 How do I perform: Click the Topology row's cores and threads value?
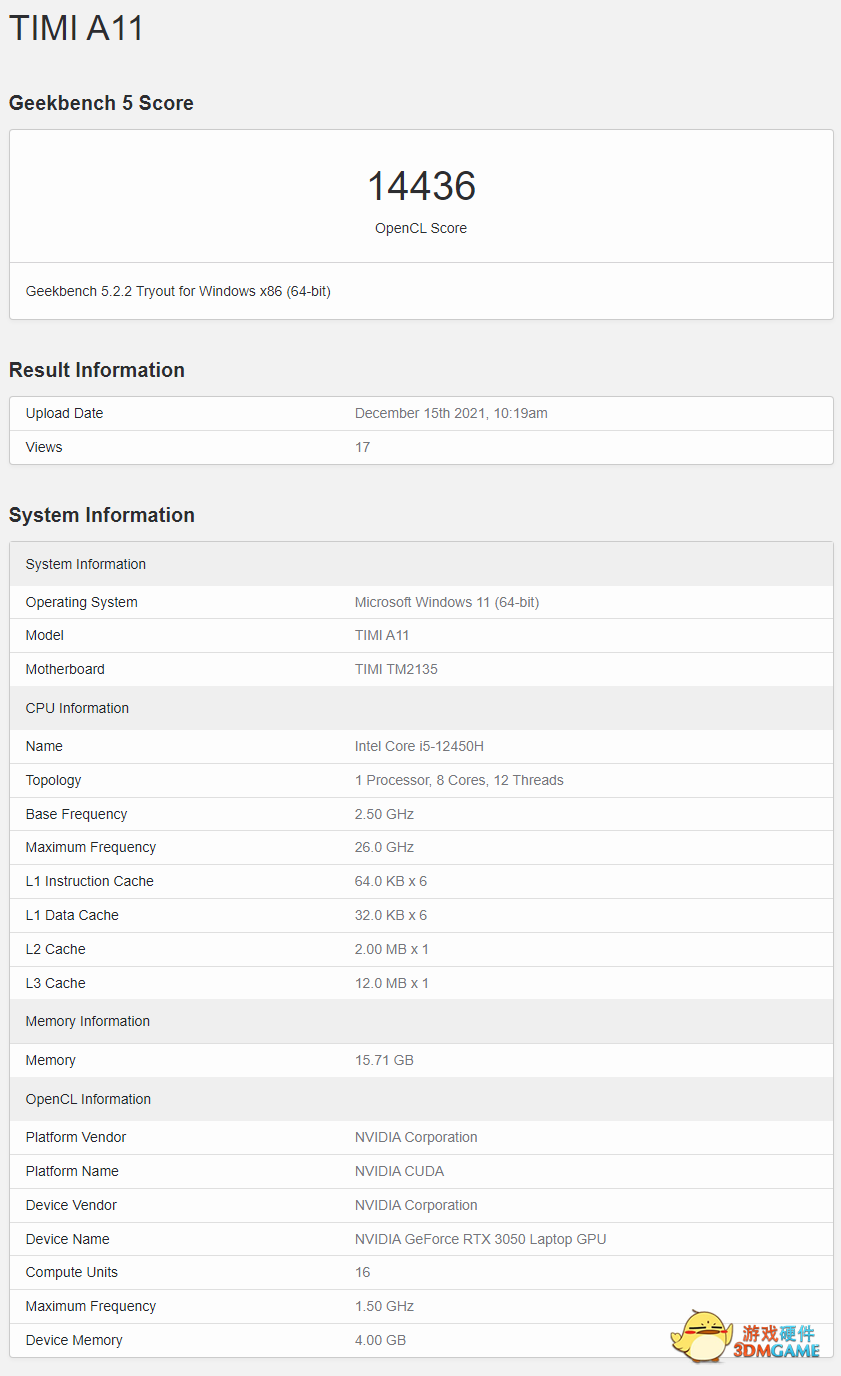click(x=459, y=780)
